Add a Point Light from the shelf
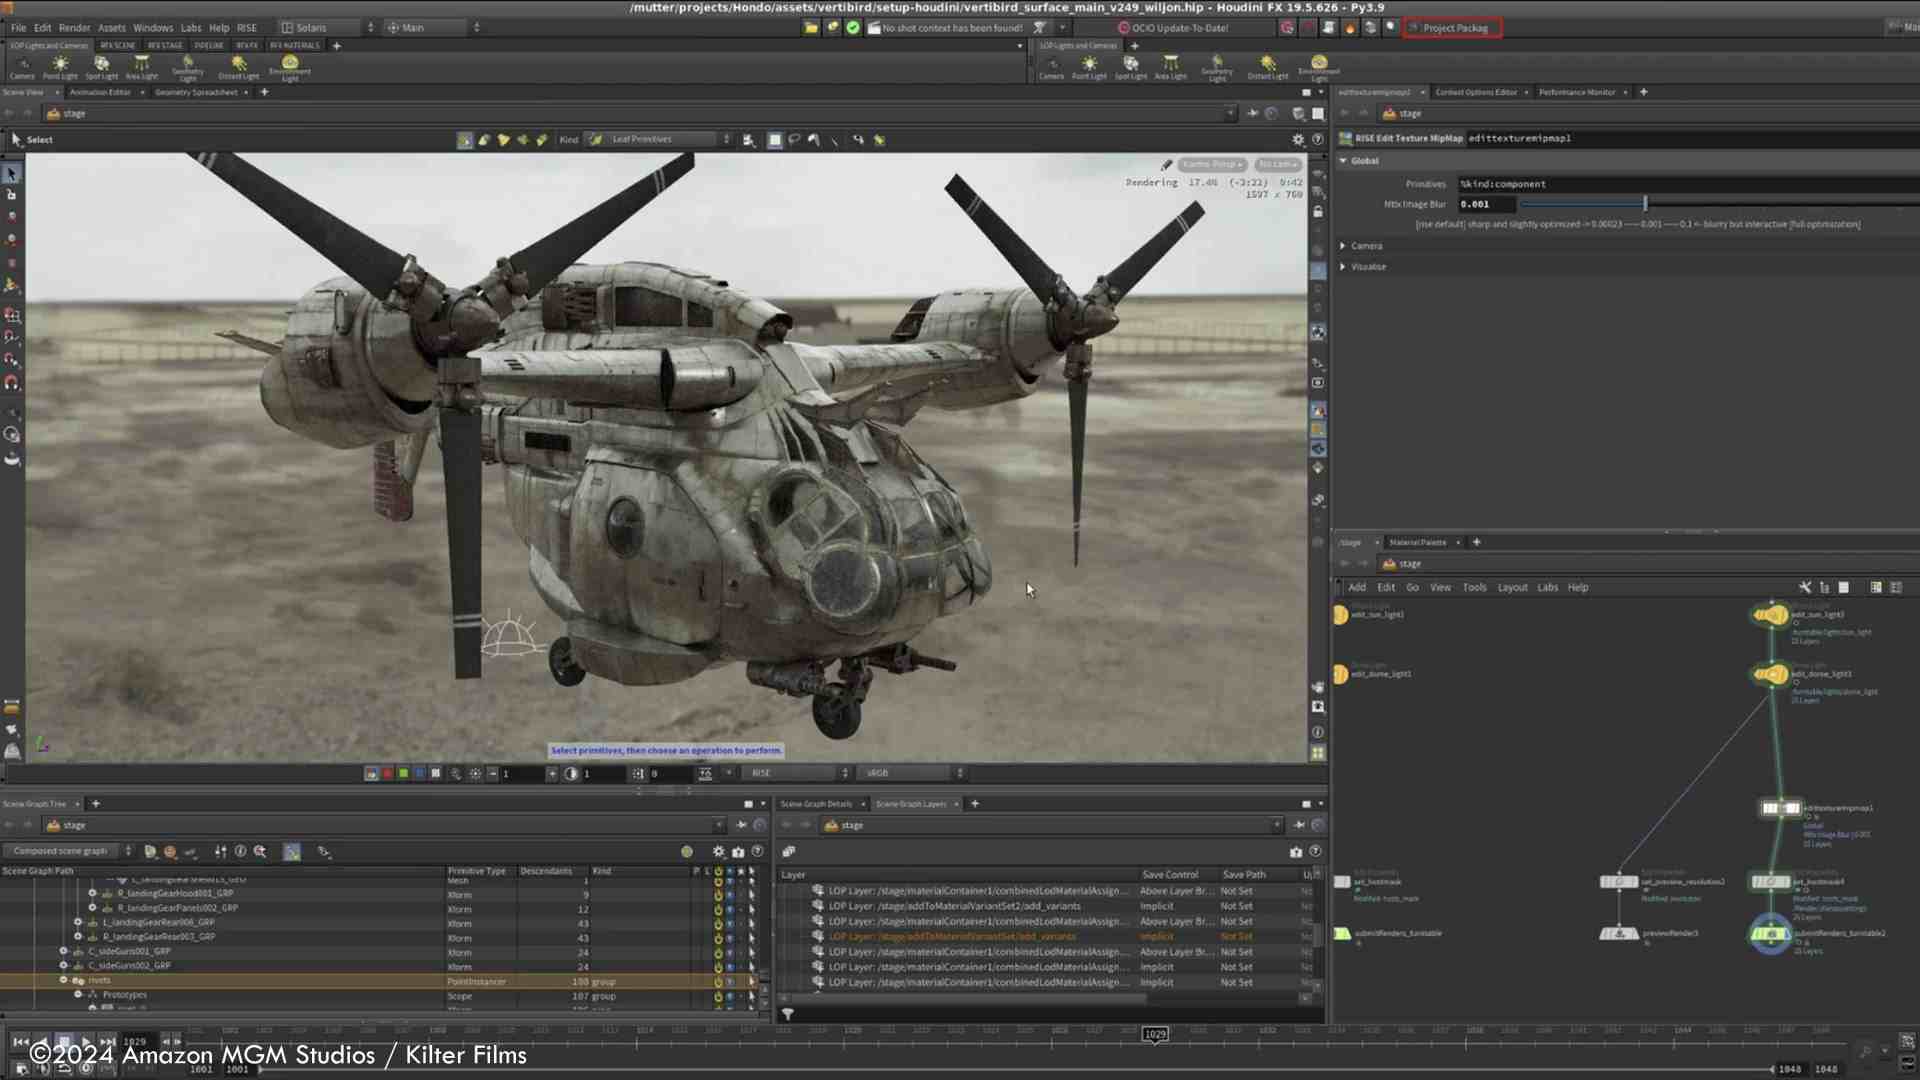Screen dimensions: 1920x1080 tap(60, 65)
